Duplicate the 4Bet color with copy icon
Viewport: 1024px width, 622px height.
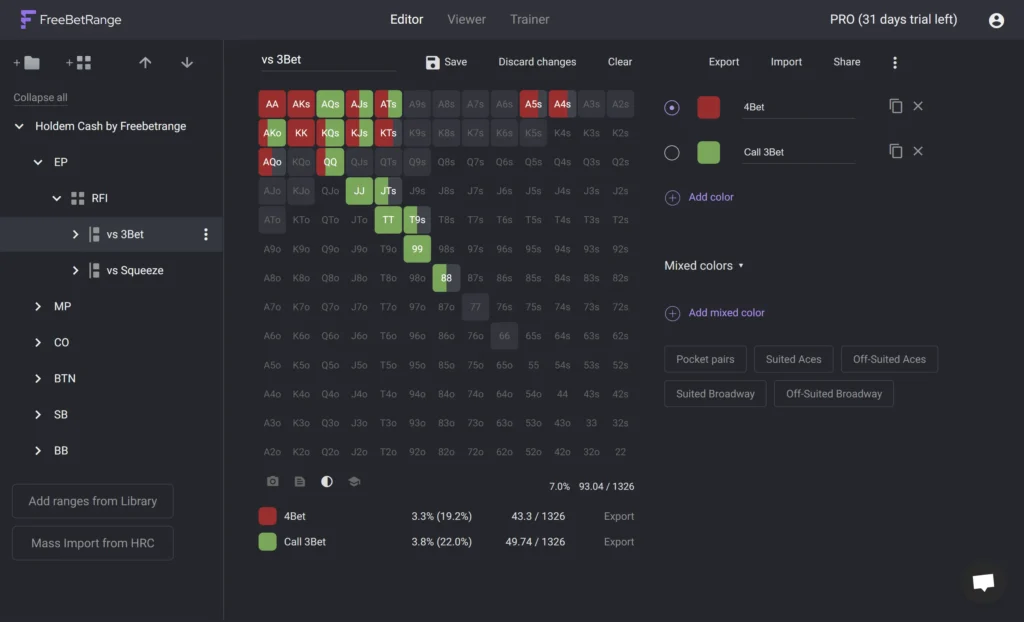point(895,106)
